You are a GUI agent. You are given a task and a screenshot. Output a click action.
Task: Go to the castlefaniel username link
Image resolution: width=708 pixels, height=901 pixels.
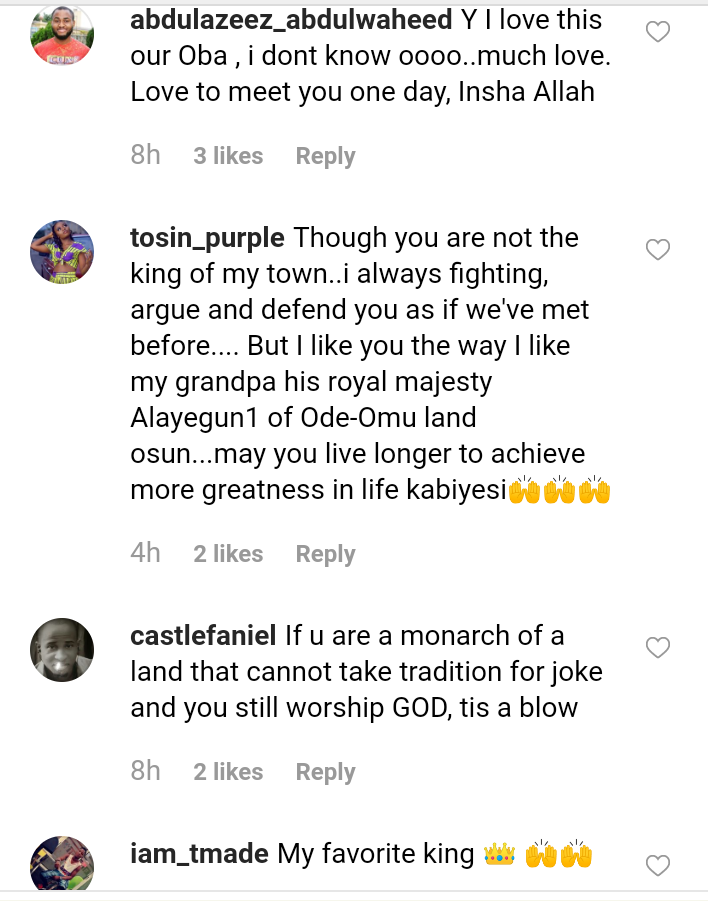point(203,636)
